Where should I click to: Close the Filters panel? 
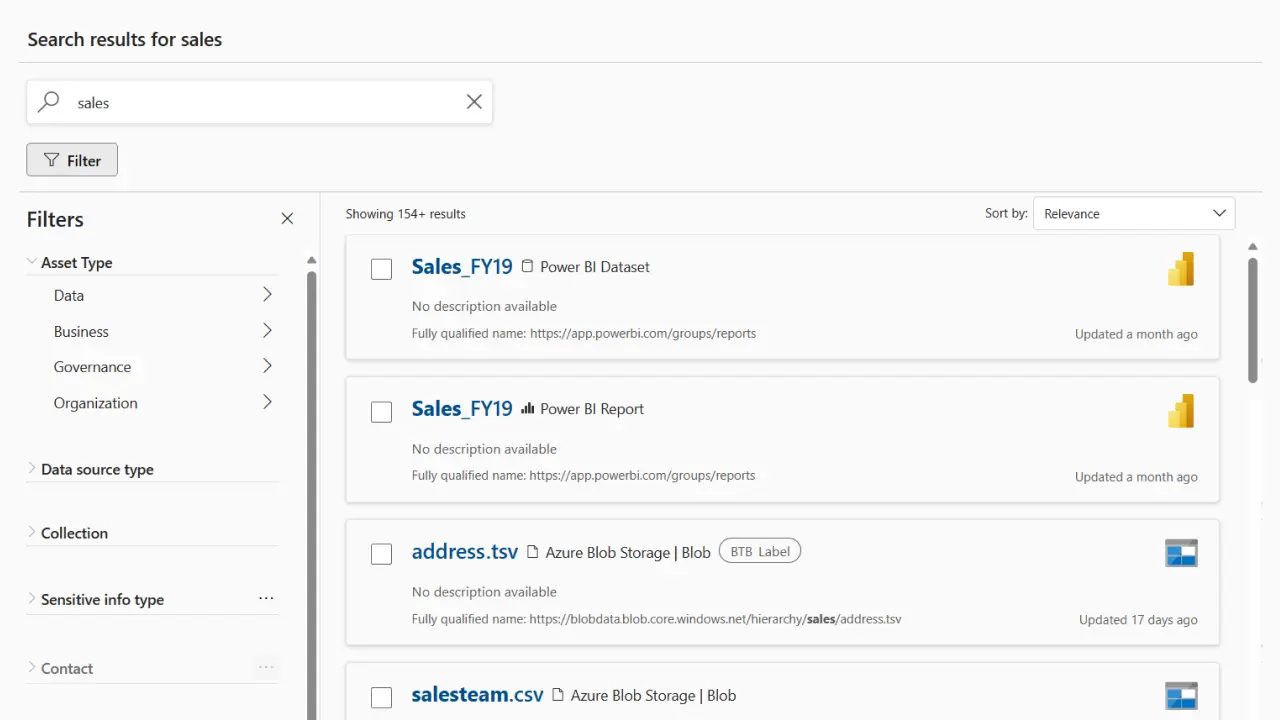[287, 219]
